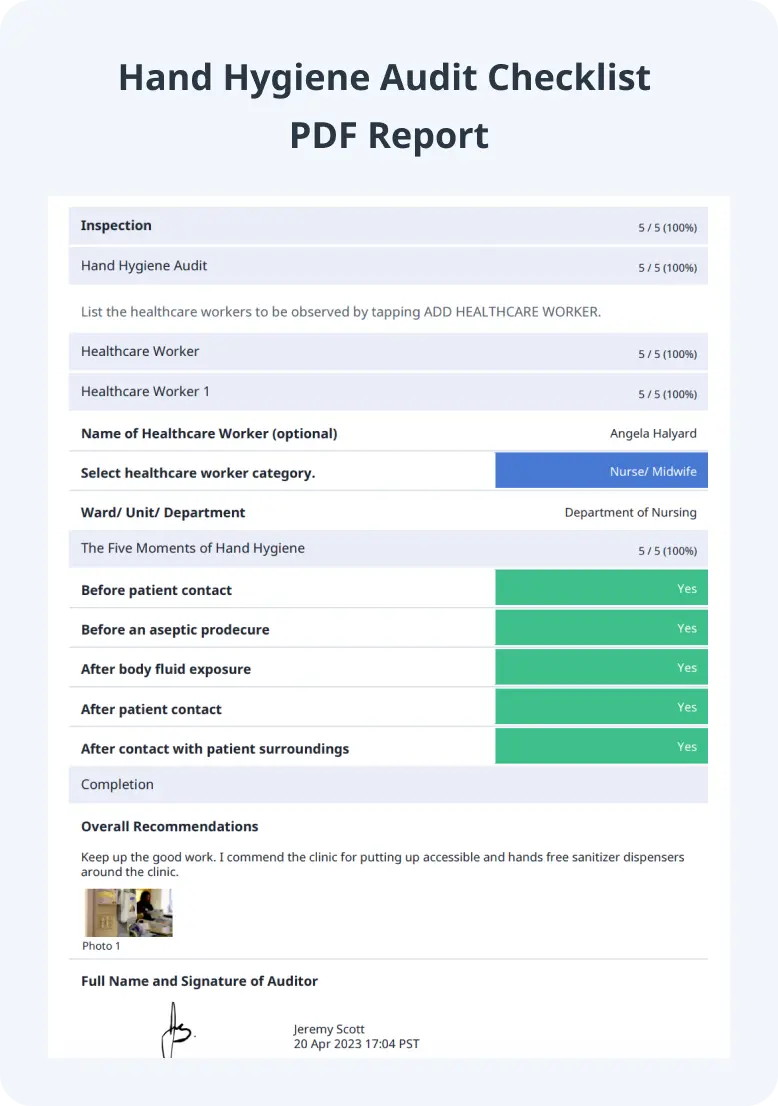Click the score in the Inspection row

(x=667, y=228)
